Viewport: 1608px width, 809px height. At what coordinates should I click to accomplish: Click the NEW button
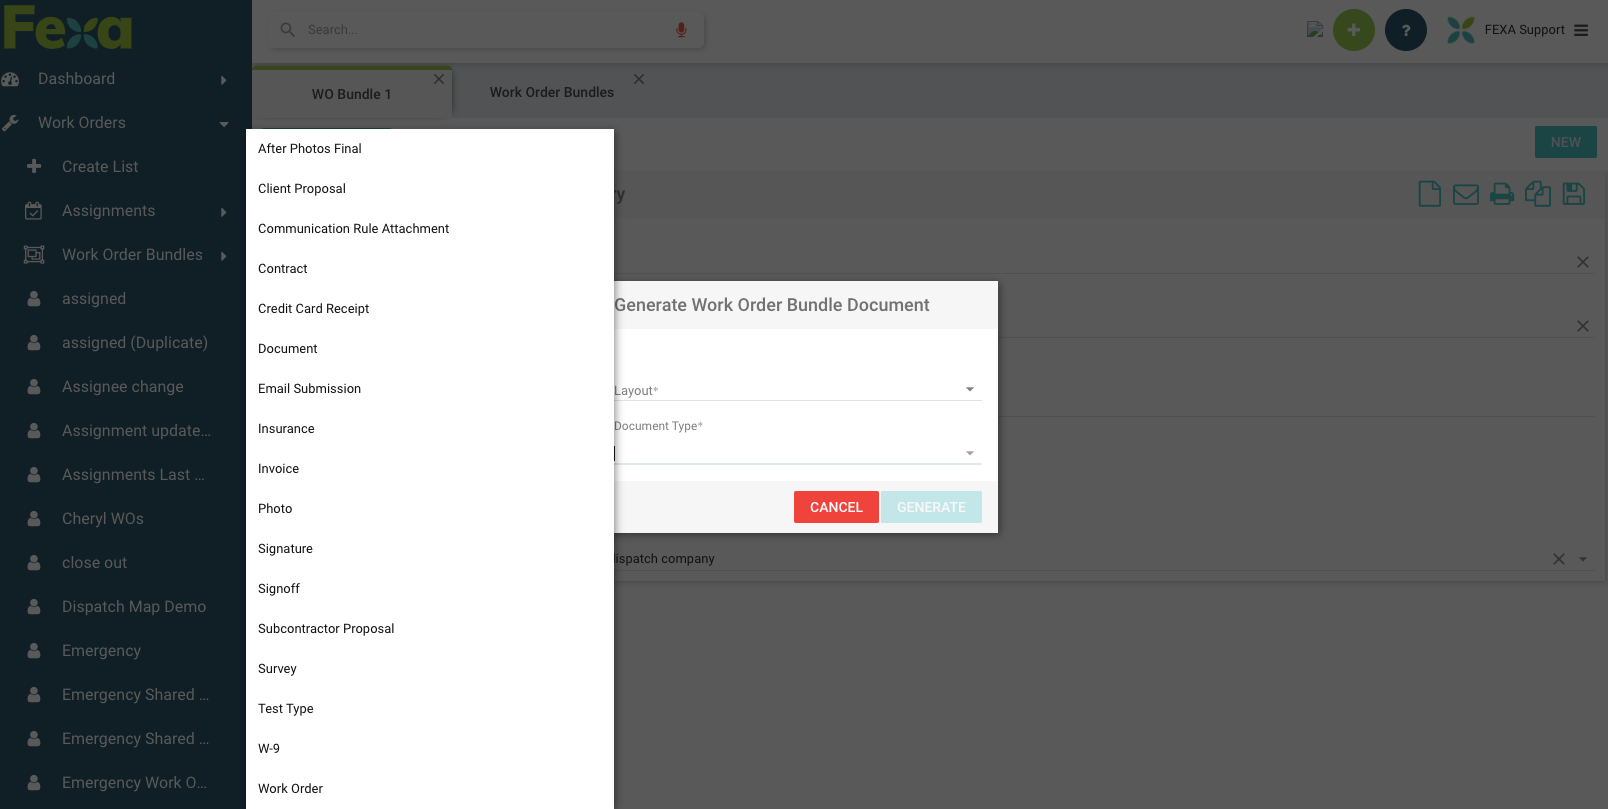[x=1565, y=142]
